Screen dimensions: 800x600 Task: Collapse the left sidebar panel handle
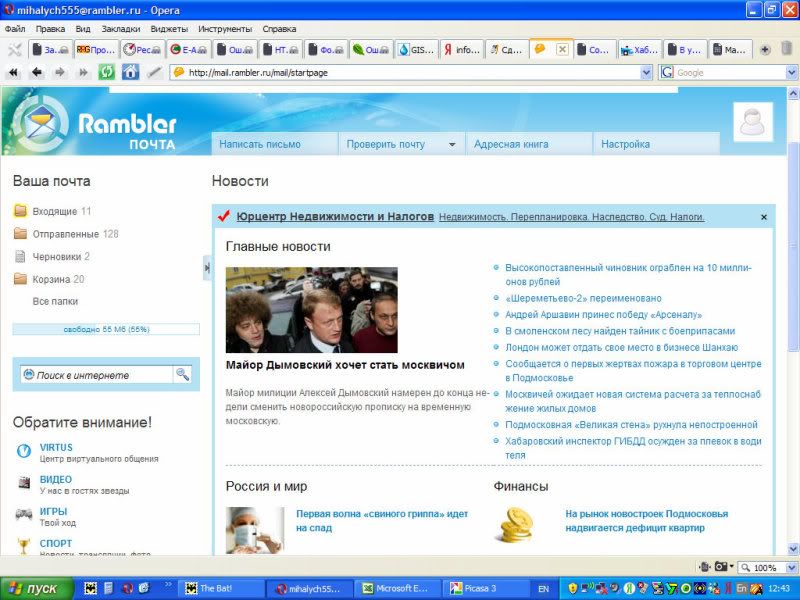[207, 267]
